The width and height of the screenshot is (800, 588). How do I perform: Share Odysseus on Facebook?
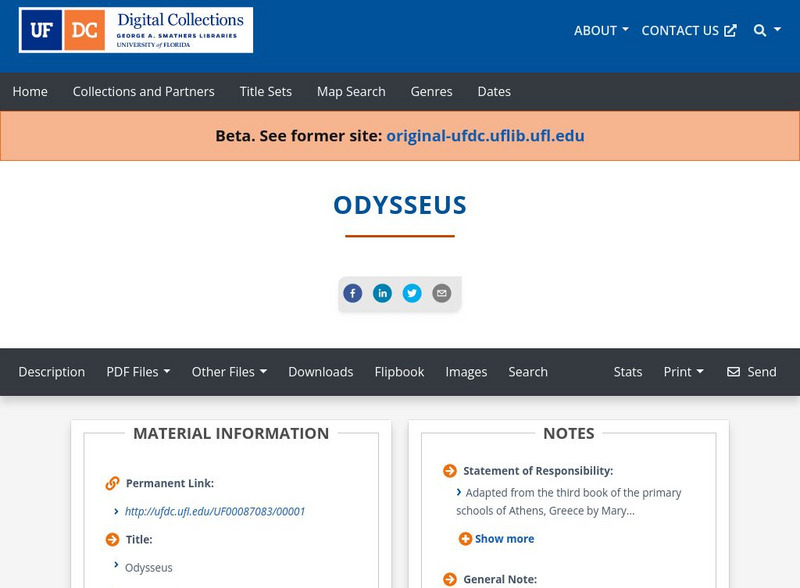352,293
